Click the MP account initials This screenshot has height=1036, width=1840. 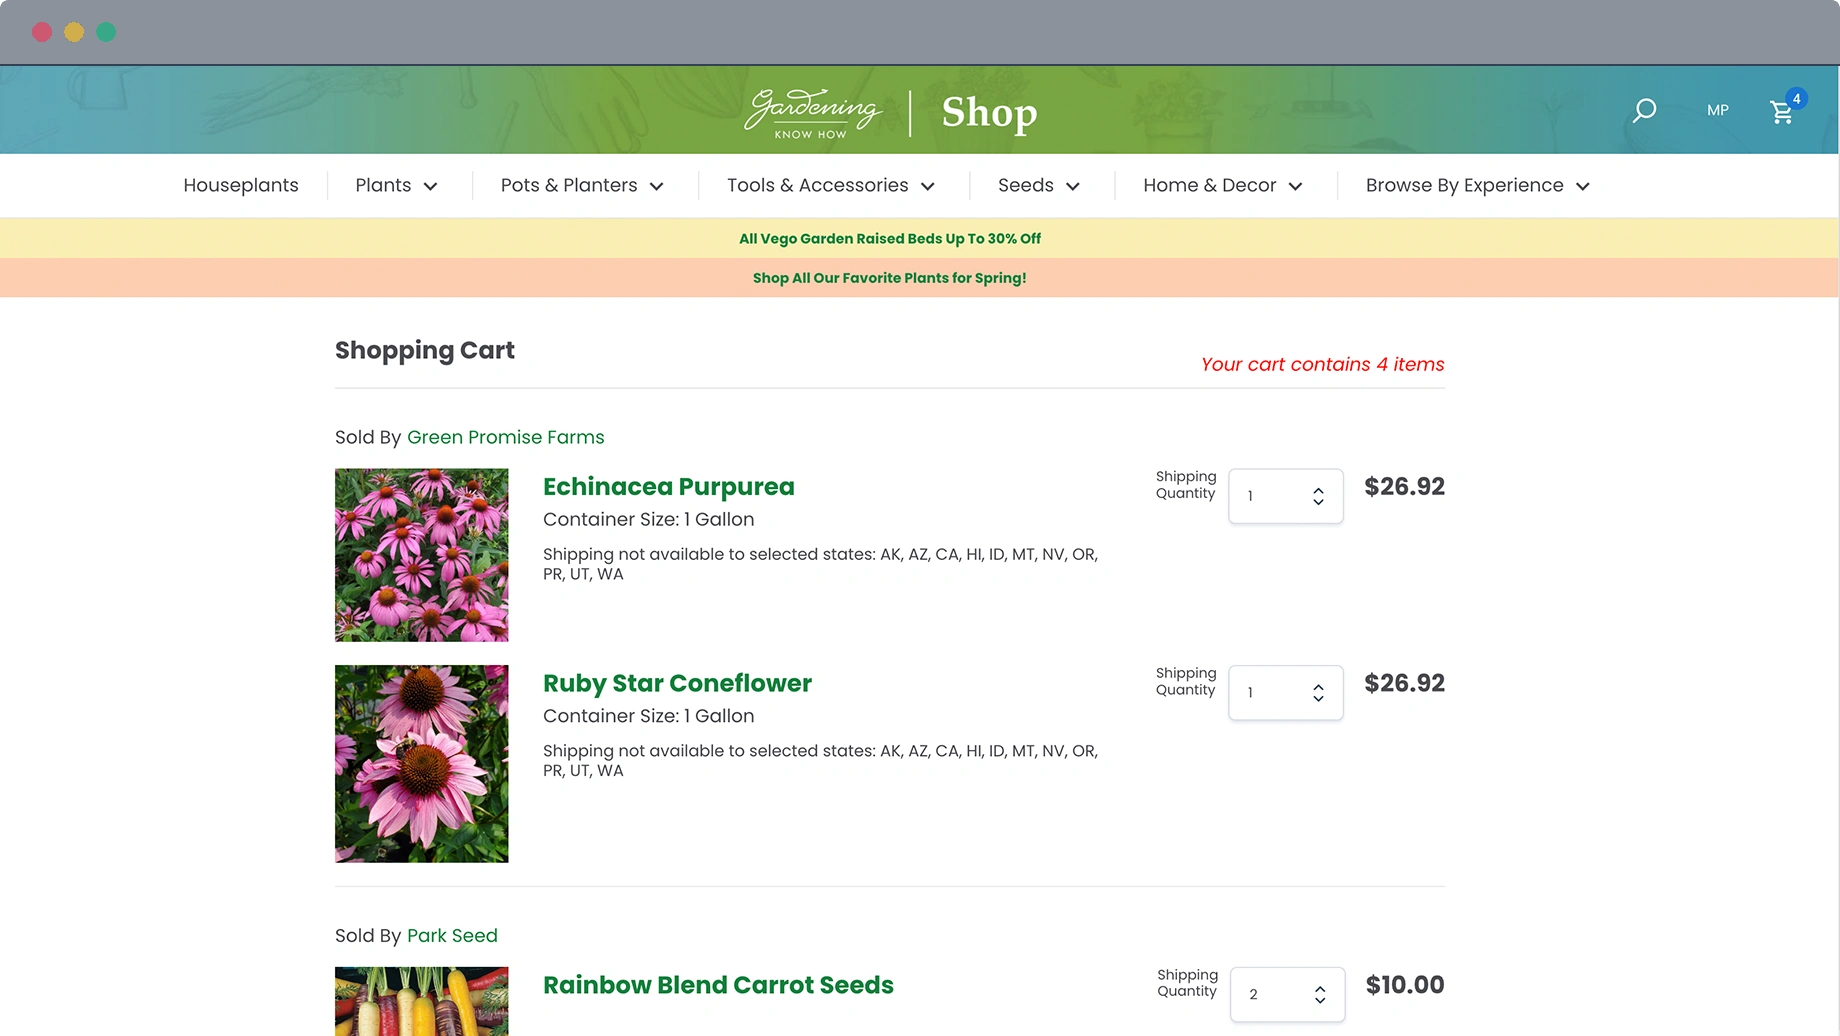pyautogui.click(x=1718, y=110)
